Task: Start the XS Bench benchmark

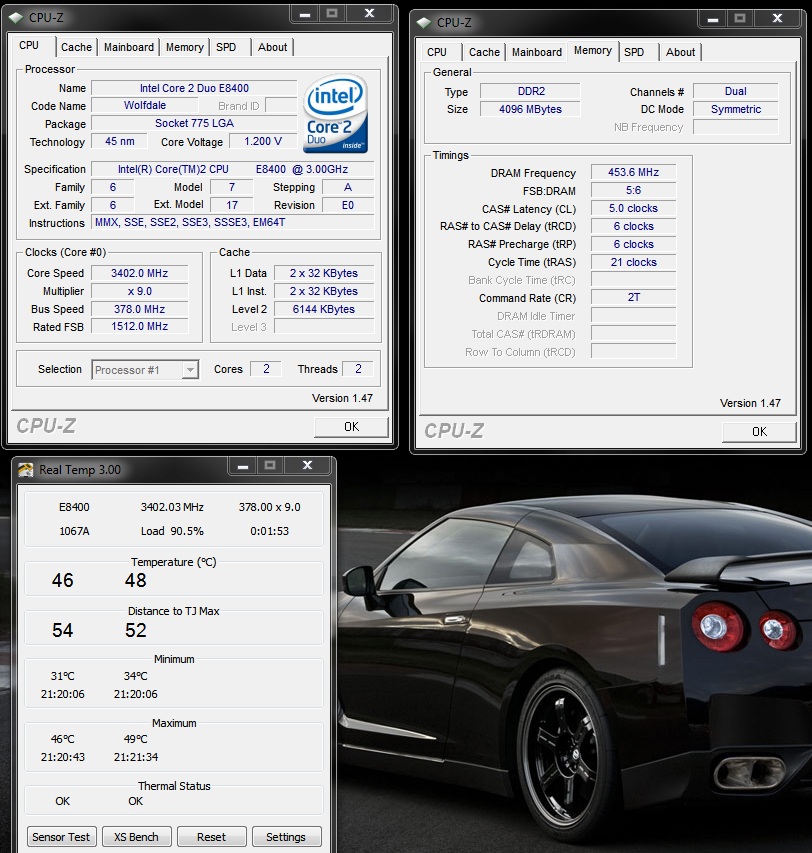Action: click(136, 837)
